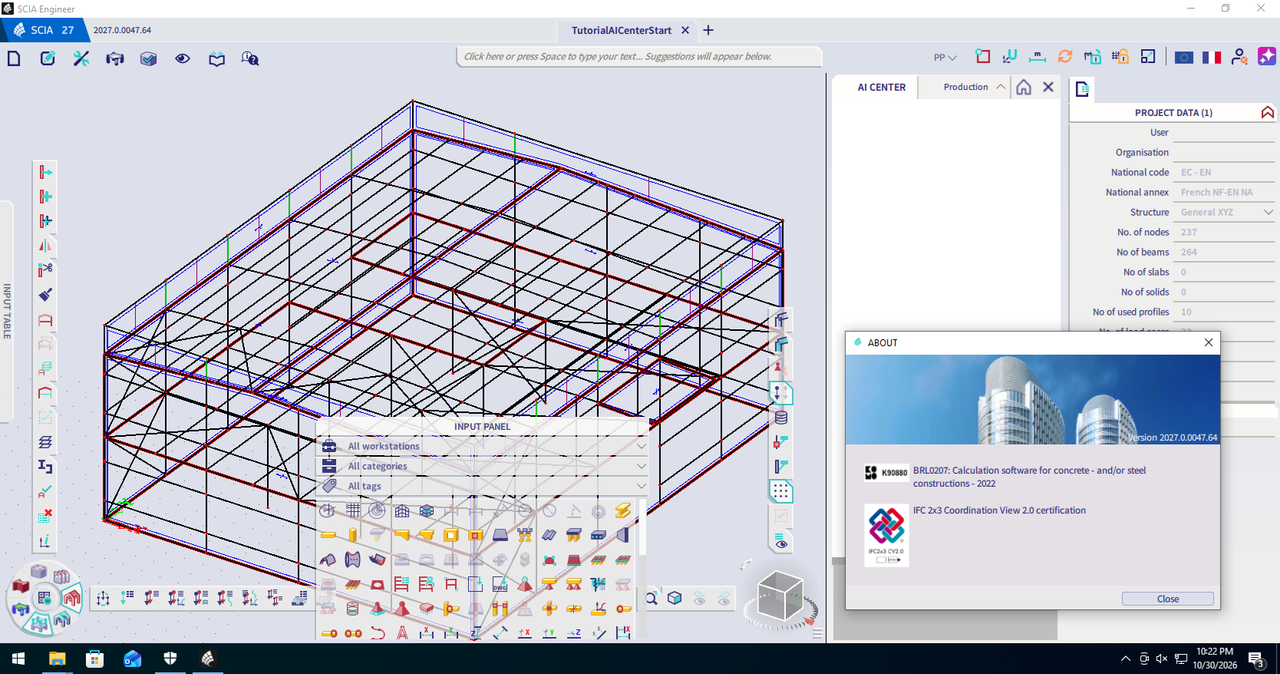Select the scissors cut tool in left toolbar

tap(45, 270)
